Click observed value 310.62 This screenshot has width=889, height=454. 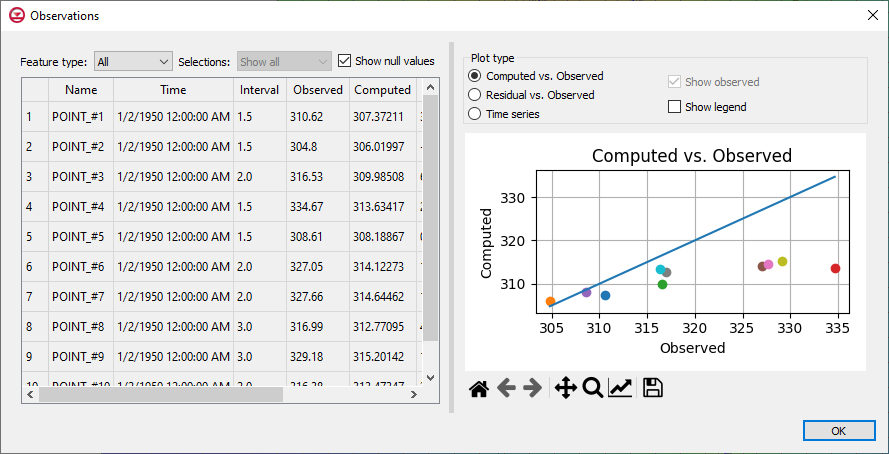tap(318, 117)
